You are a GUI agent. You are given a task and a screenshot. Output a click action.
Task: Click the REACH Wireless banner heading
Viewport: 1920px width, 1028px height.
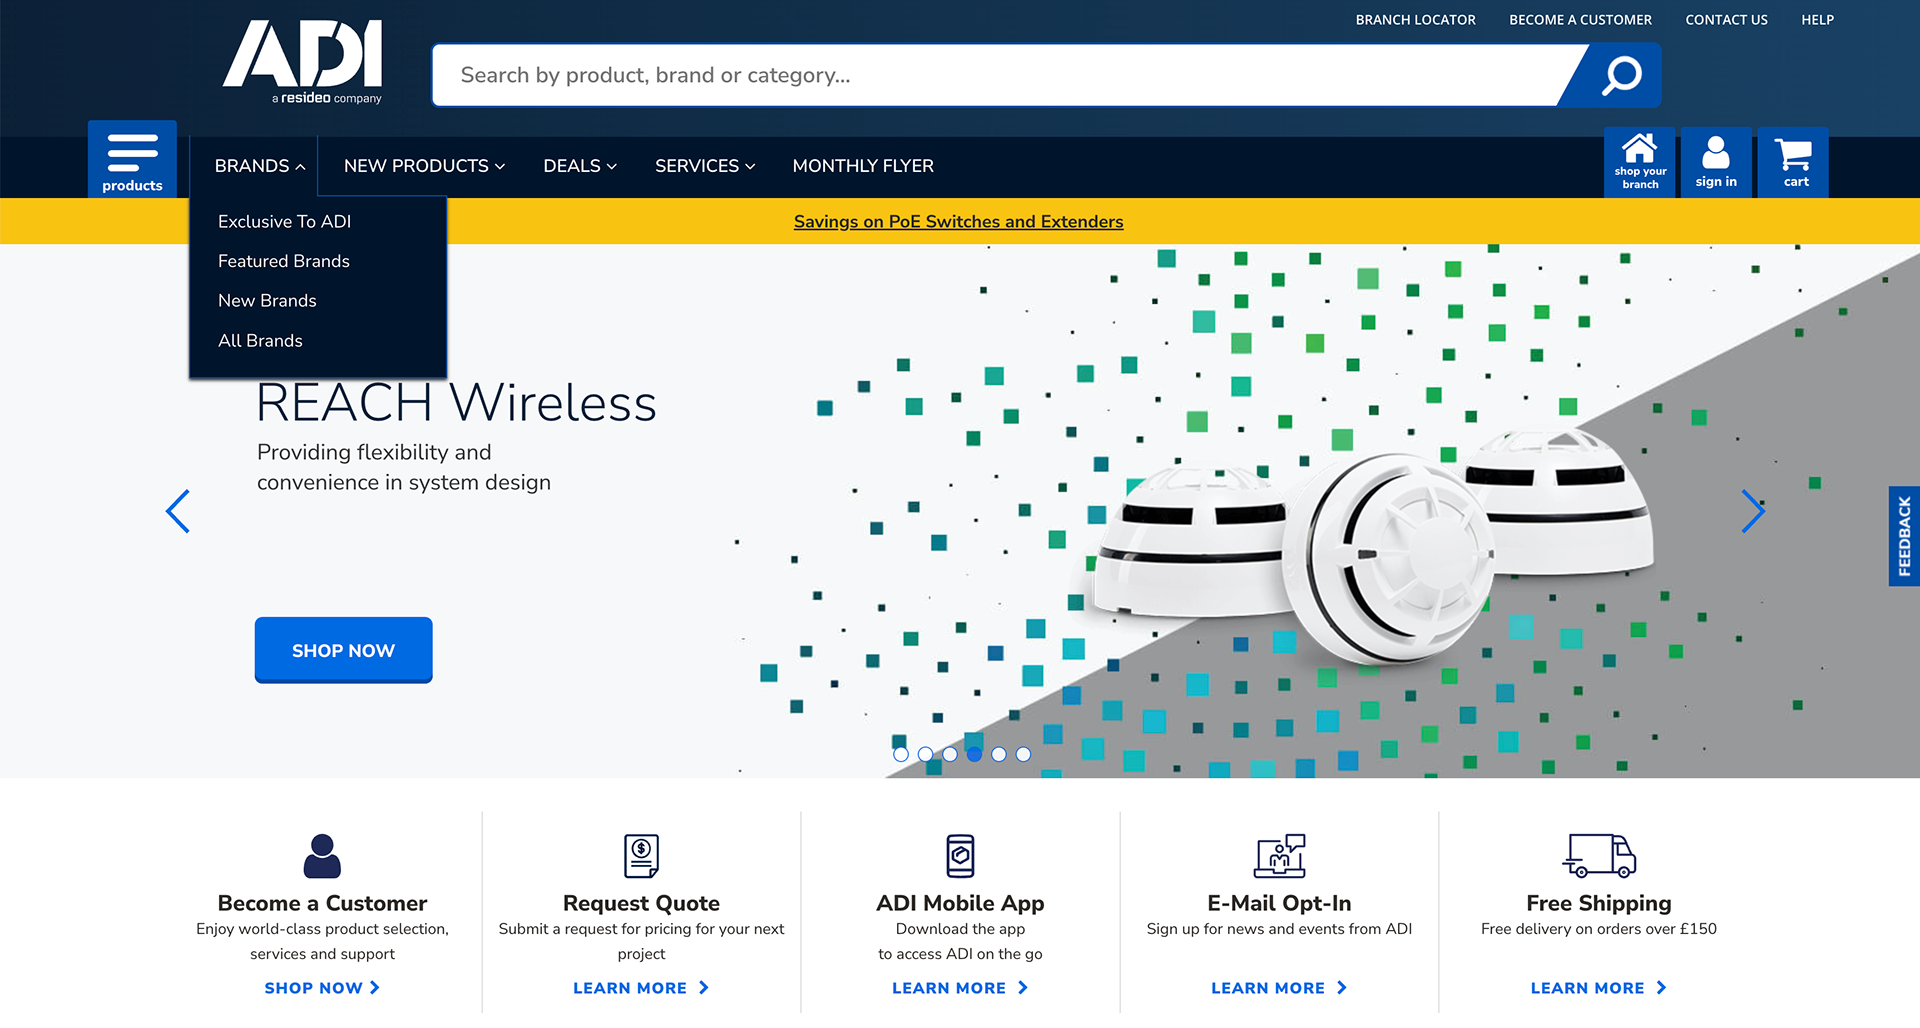click(x=456, y=403)
